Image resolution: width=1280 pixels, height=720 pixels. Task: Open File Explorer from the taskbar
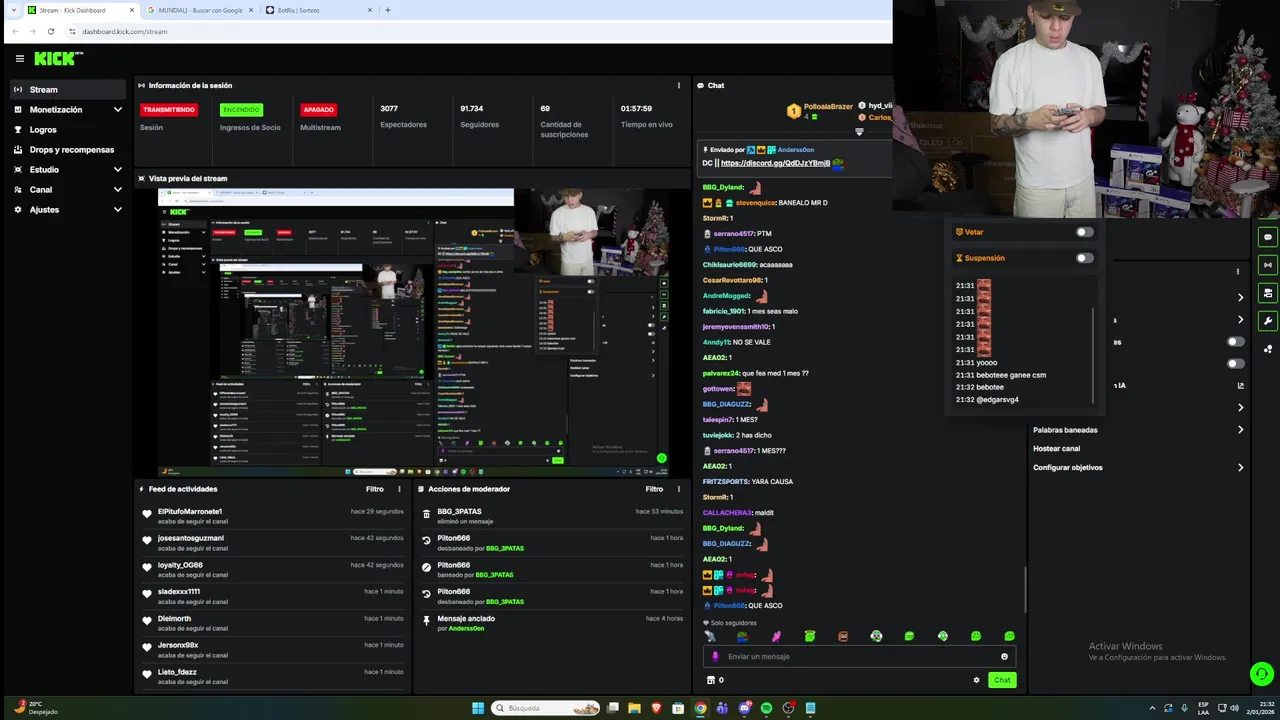point(635,708)
